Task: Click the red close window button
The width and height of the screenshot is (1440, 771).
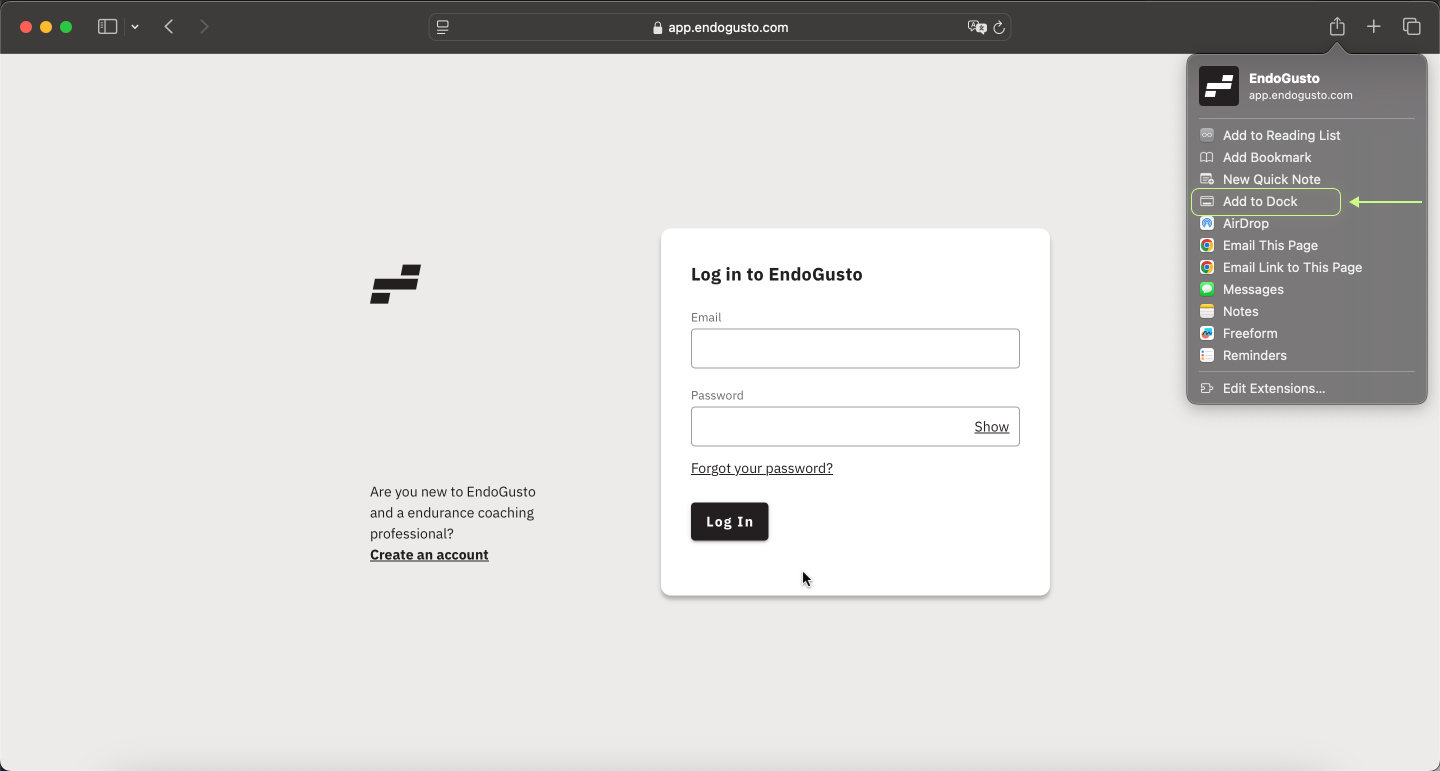Action: coord(26,27)
